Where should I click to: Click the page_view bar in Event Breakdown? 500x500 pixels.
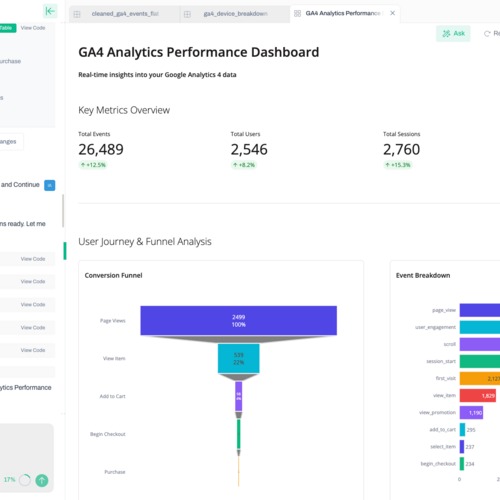click(x=480, y=310)
